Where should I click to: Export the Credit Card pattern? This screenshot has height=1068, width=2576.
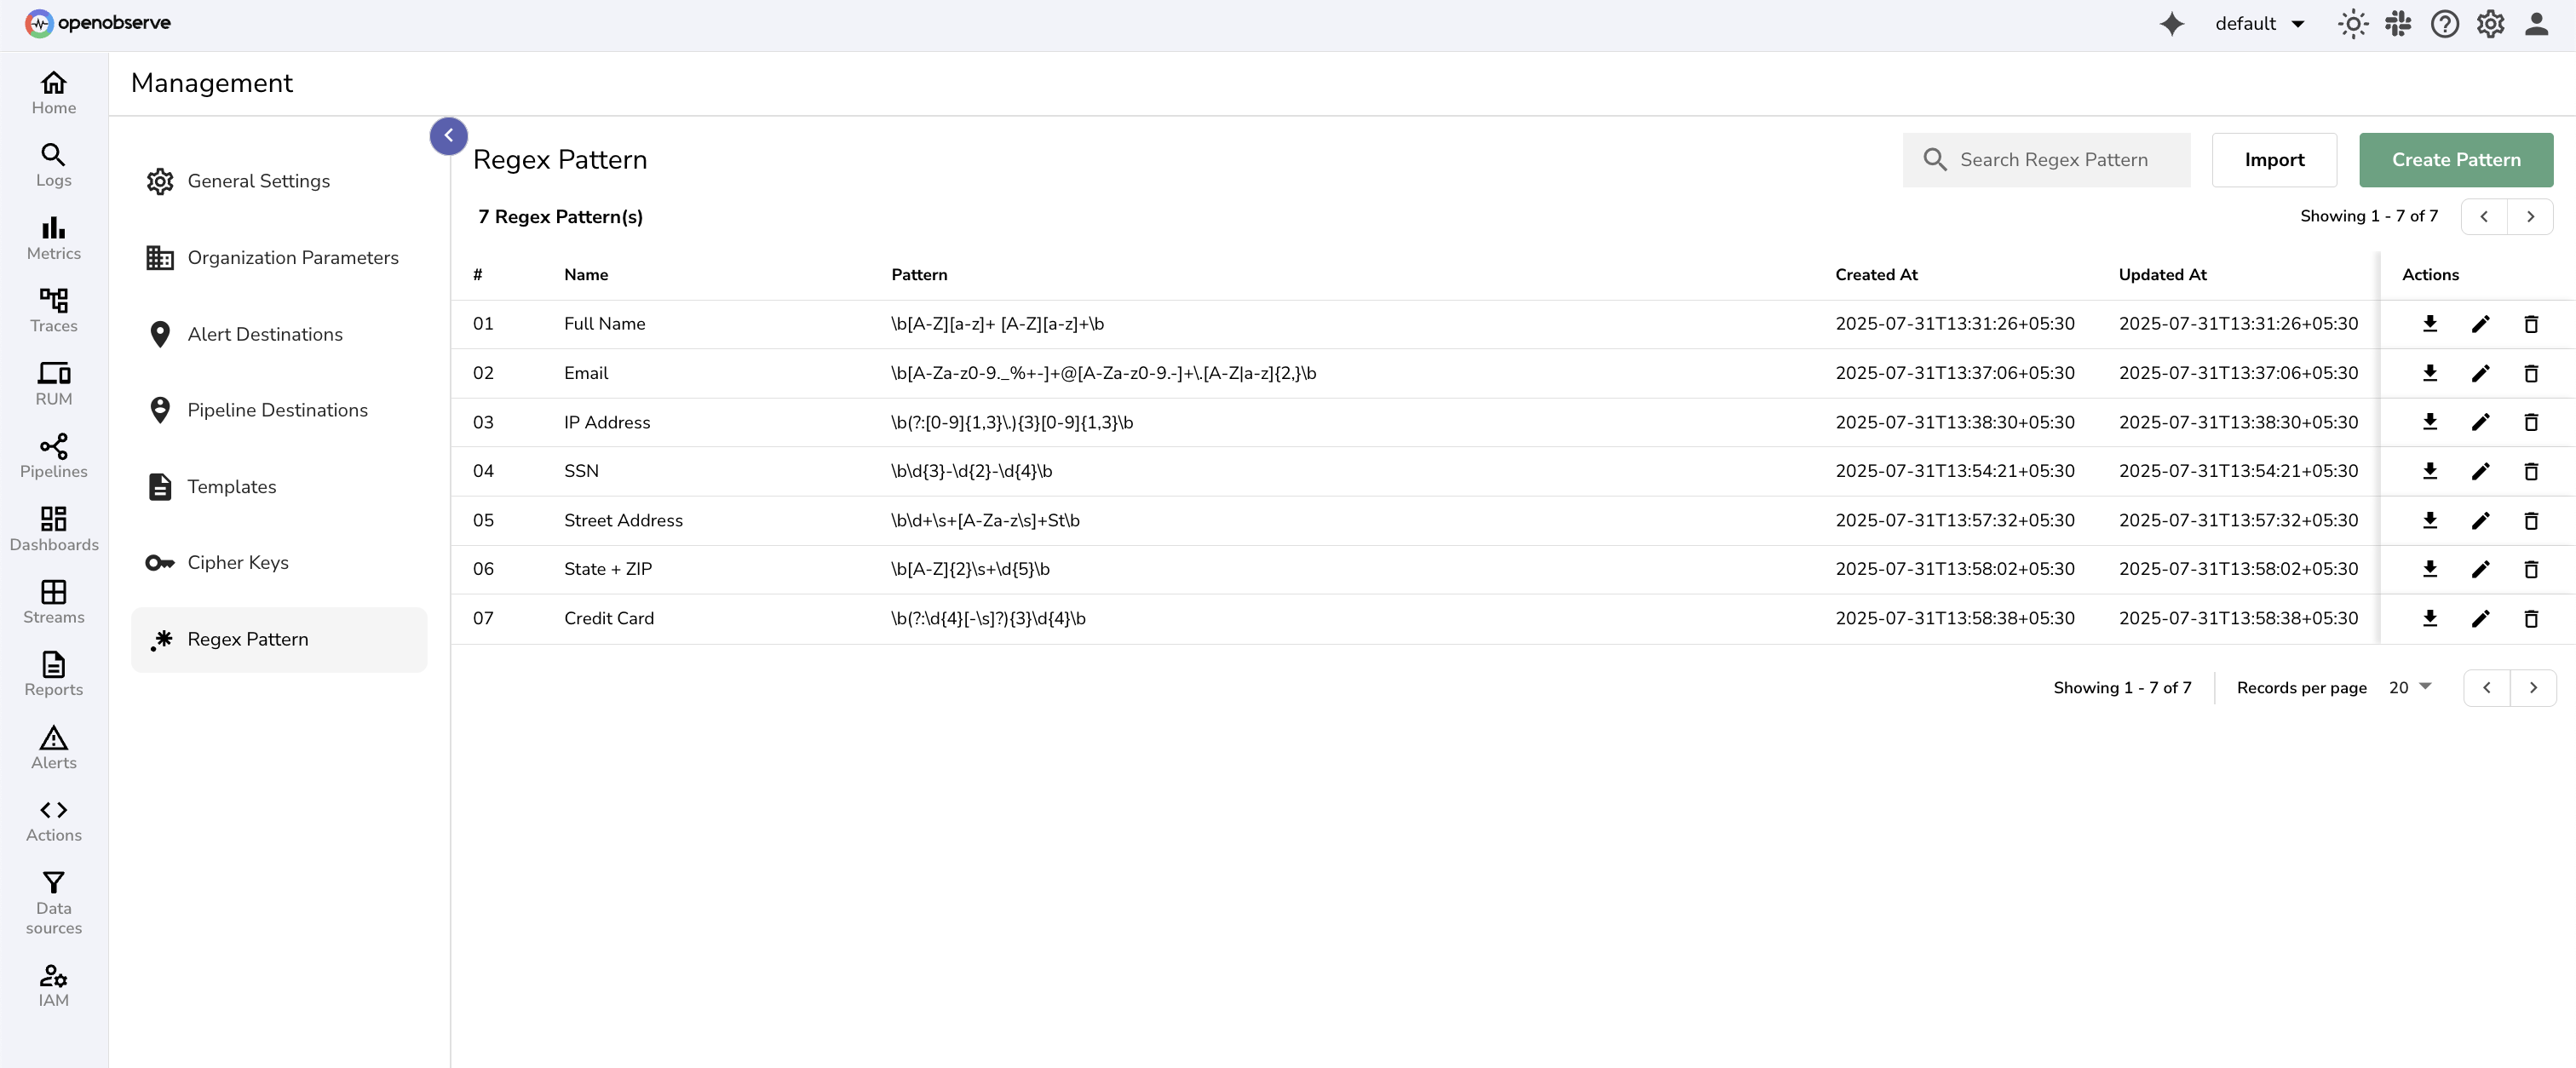tap(2430, 619)
